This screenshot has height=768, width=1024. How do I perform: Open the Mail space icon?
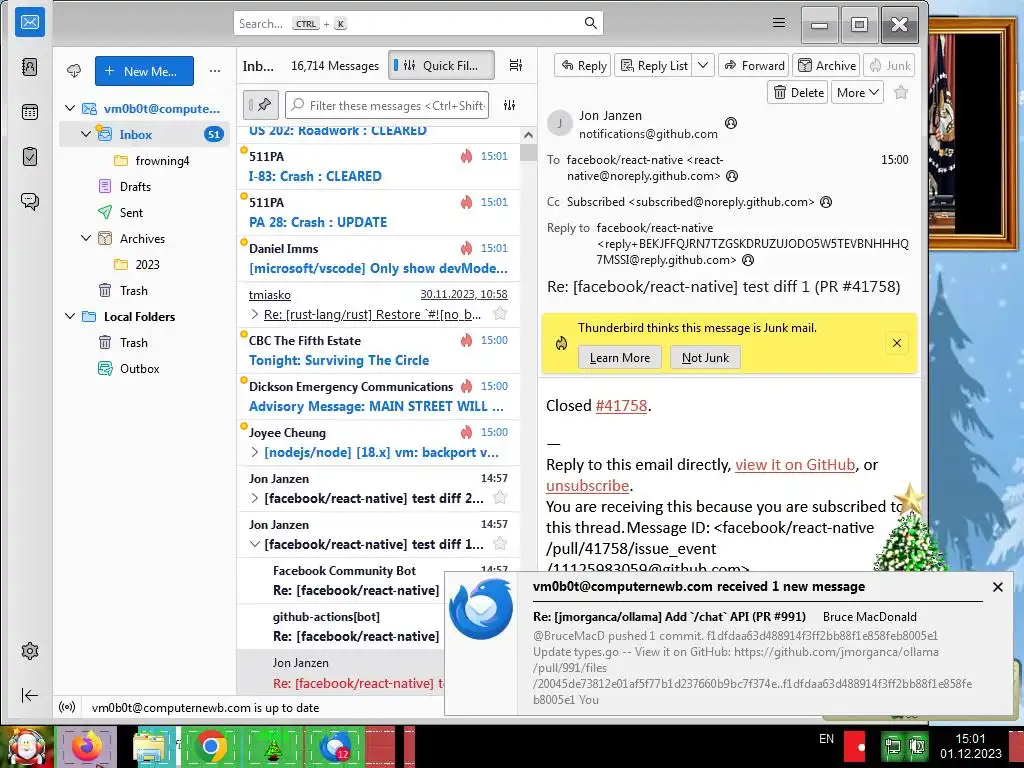[30, 23]
